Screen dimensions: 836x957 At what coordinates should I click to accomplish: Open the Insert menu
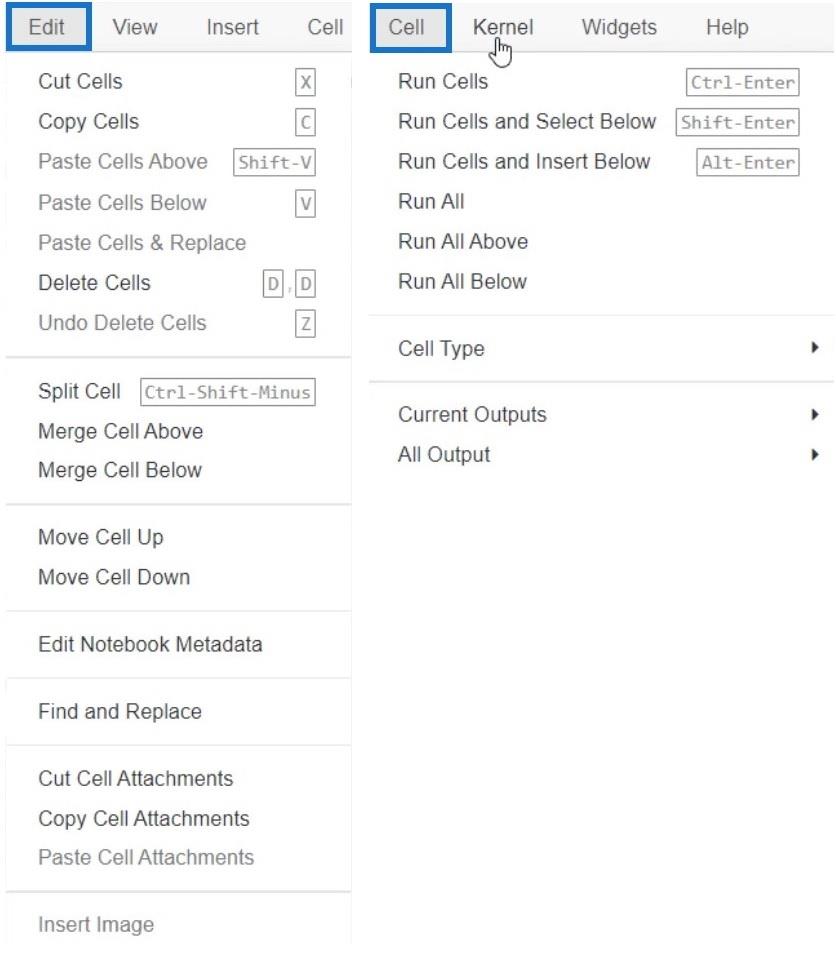tap(232, 27)
